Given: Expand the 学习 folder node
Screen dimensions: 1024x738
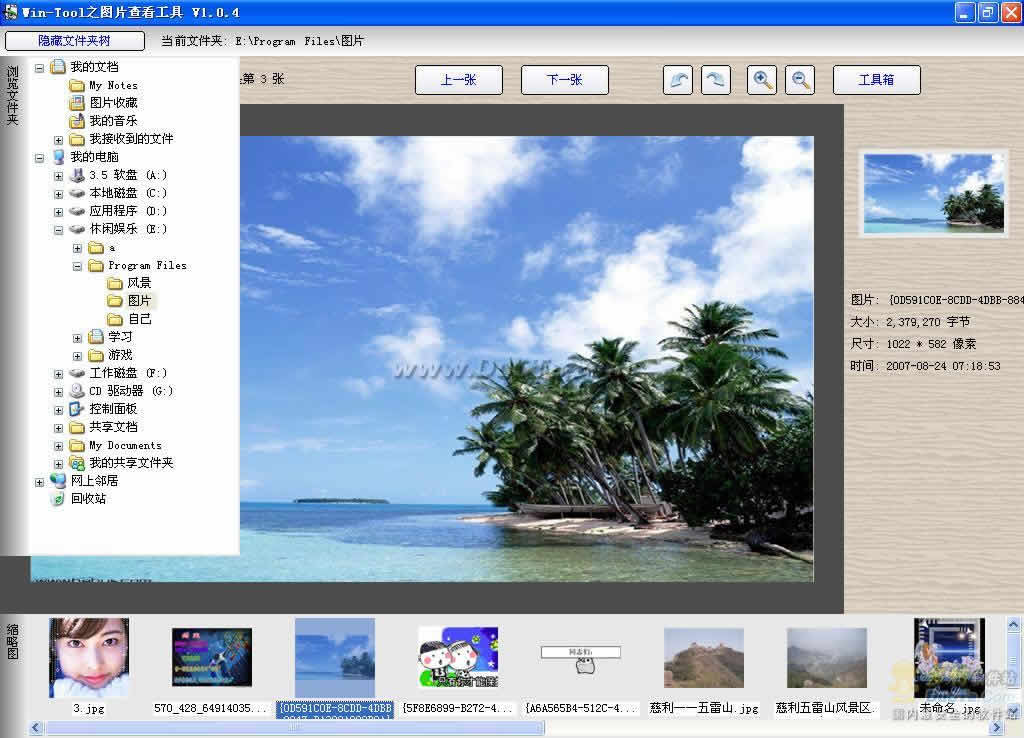Looking at the screenshot, I should point(77,338).
